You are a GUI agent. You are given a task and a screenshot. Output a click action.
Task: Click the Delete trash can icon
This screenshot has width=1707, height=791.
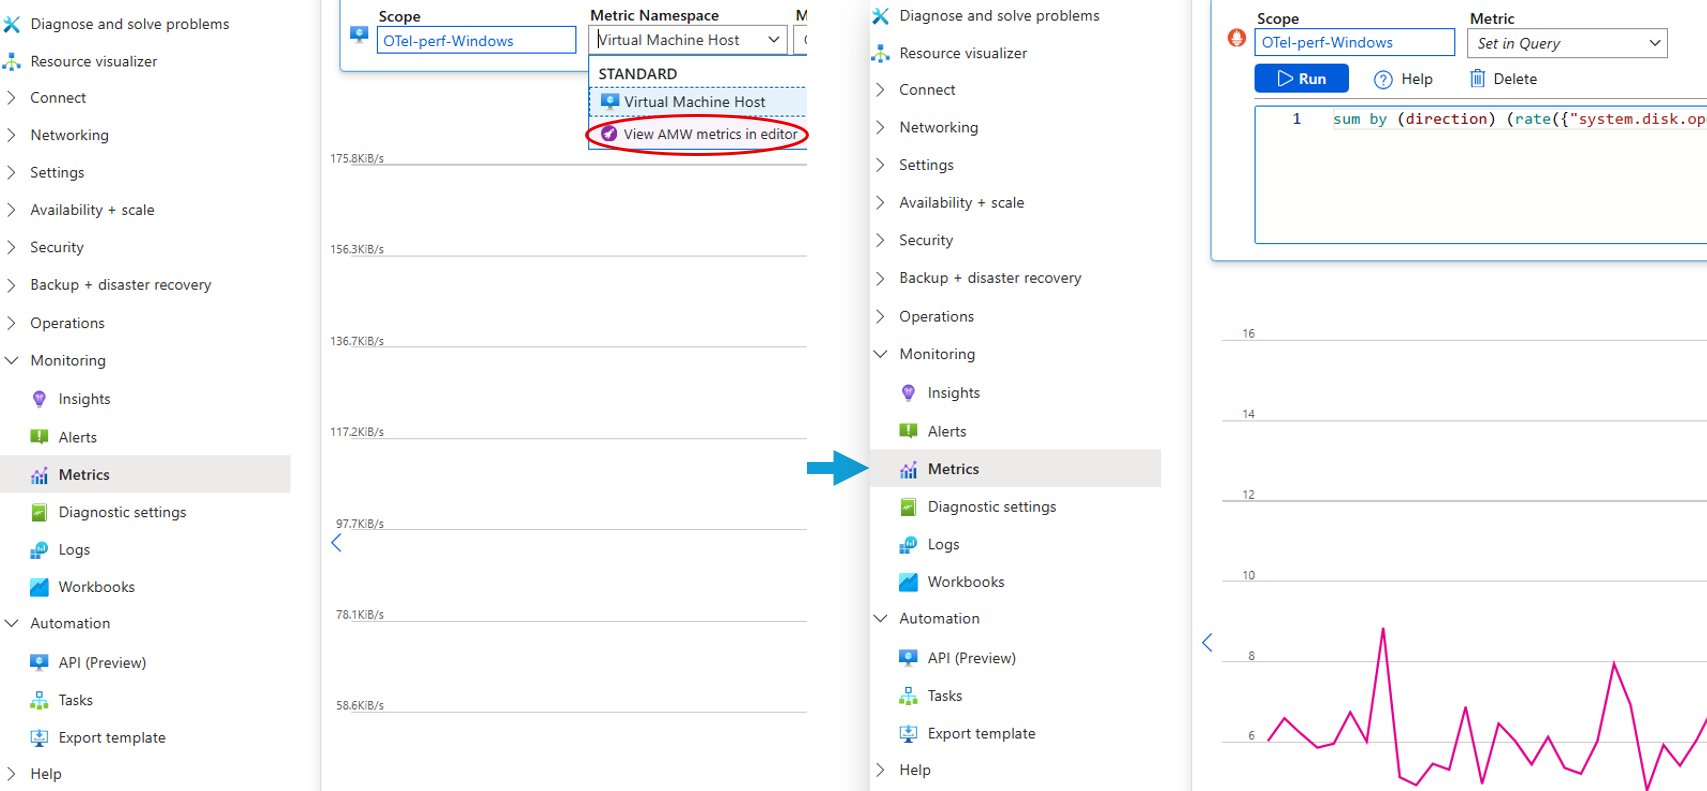tap(1477, 78)
